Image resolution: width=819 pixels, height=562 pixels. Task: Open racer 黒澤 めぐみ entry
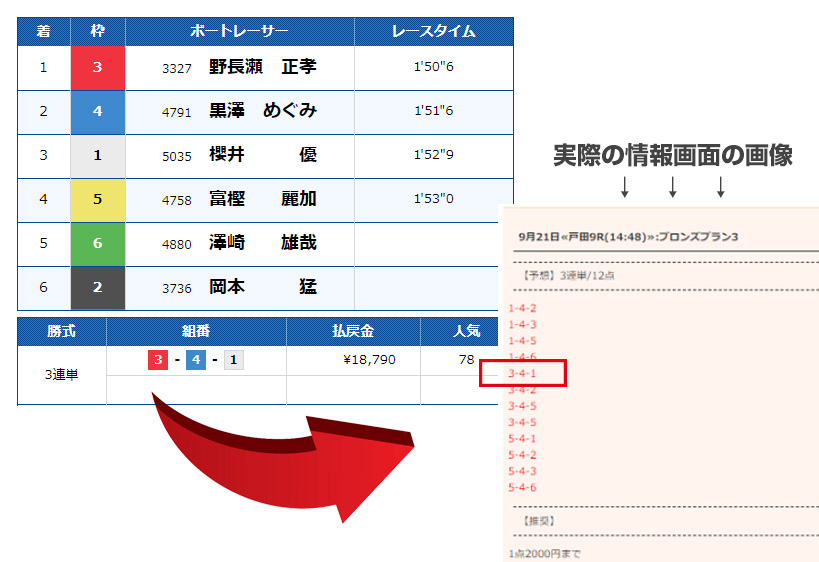pyautogui.click(x=262, y=111)
